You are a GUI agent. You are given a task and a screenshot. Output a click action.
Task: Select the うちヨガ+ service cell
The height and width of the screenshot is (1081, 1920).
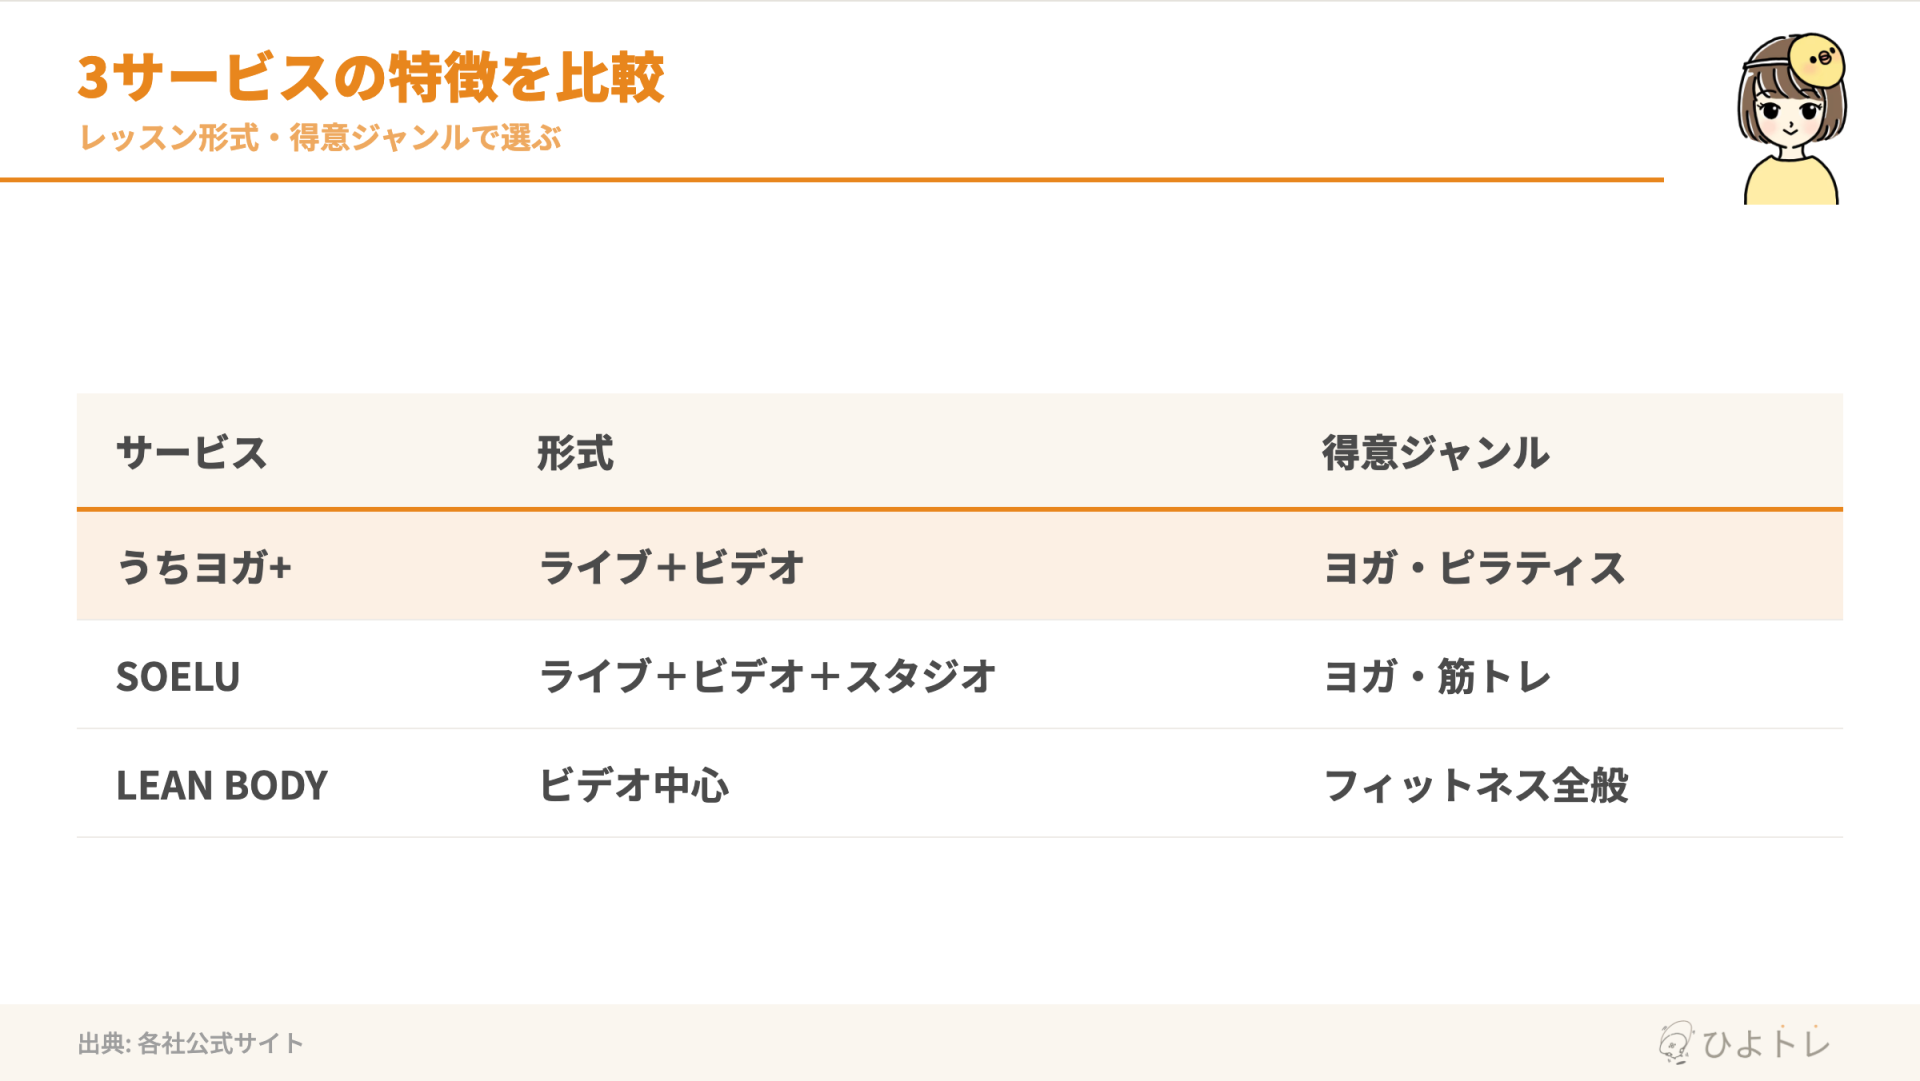pyautogui.click(x=204, y=567)
